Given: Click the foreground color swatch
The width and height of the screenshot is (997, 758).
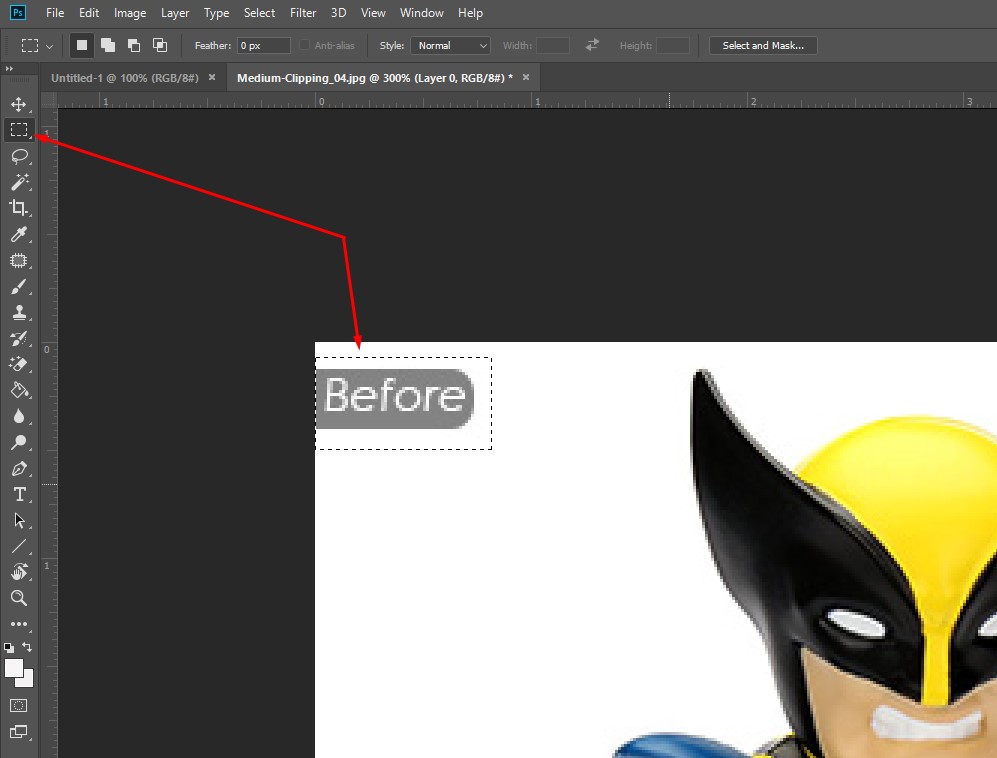Looking at the screenshot, I should [x=14, y=668].
